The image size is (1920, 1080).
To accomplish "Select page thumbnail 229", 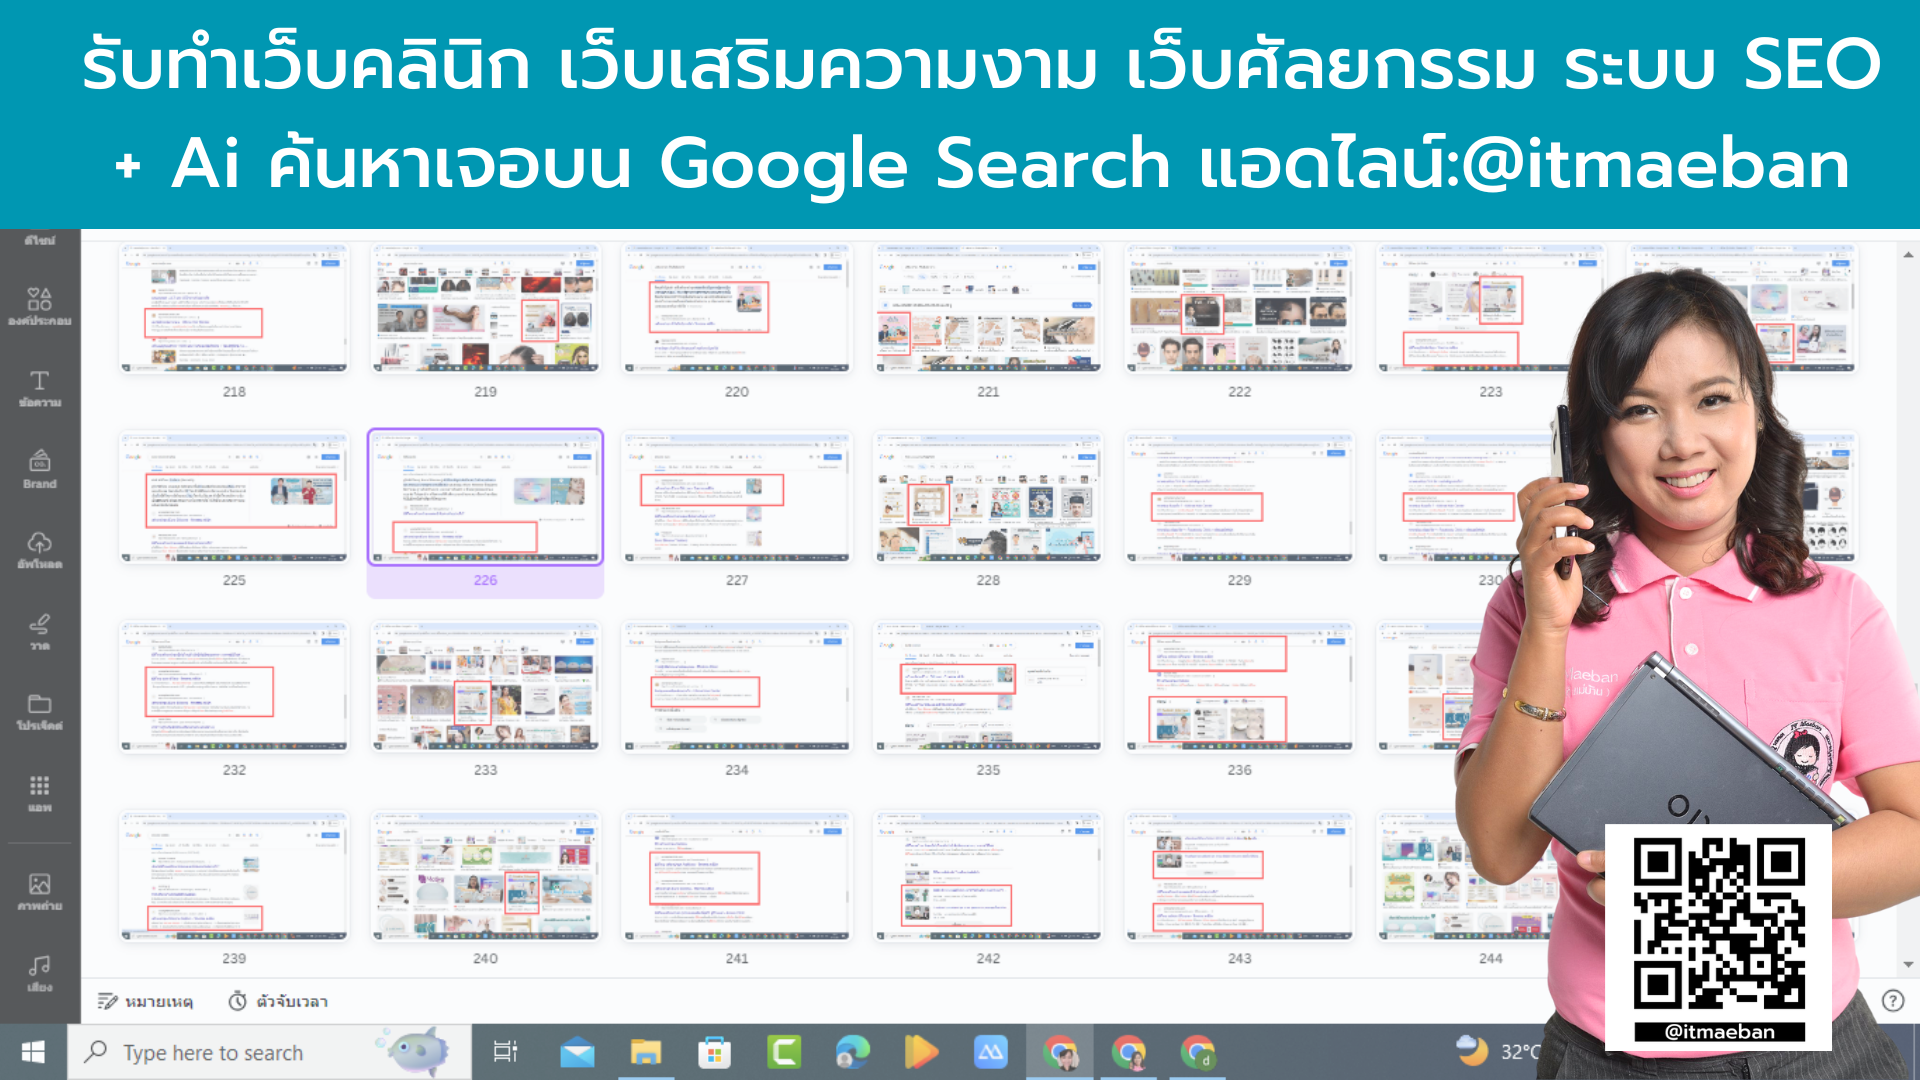I will click(x=1239, y=497).
